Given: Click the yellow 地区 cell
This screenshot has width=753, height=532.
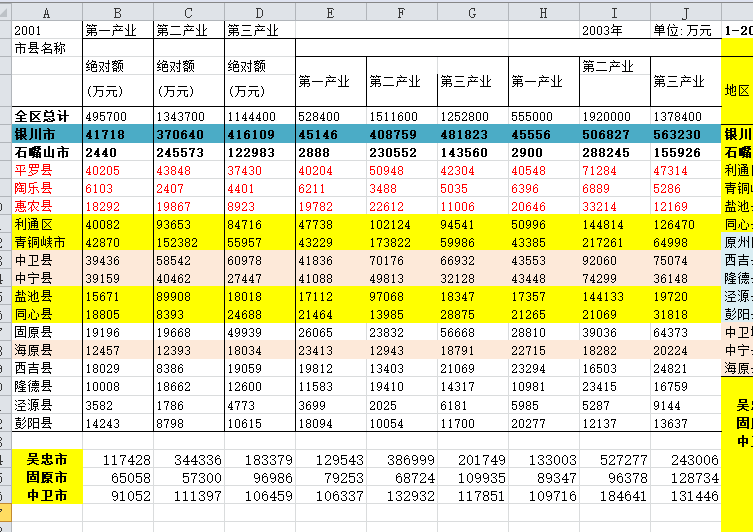Looking at the screenshot, I should [x=737, y=90].
